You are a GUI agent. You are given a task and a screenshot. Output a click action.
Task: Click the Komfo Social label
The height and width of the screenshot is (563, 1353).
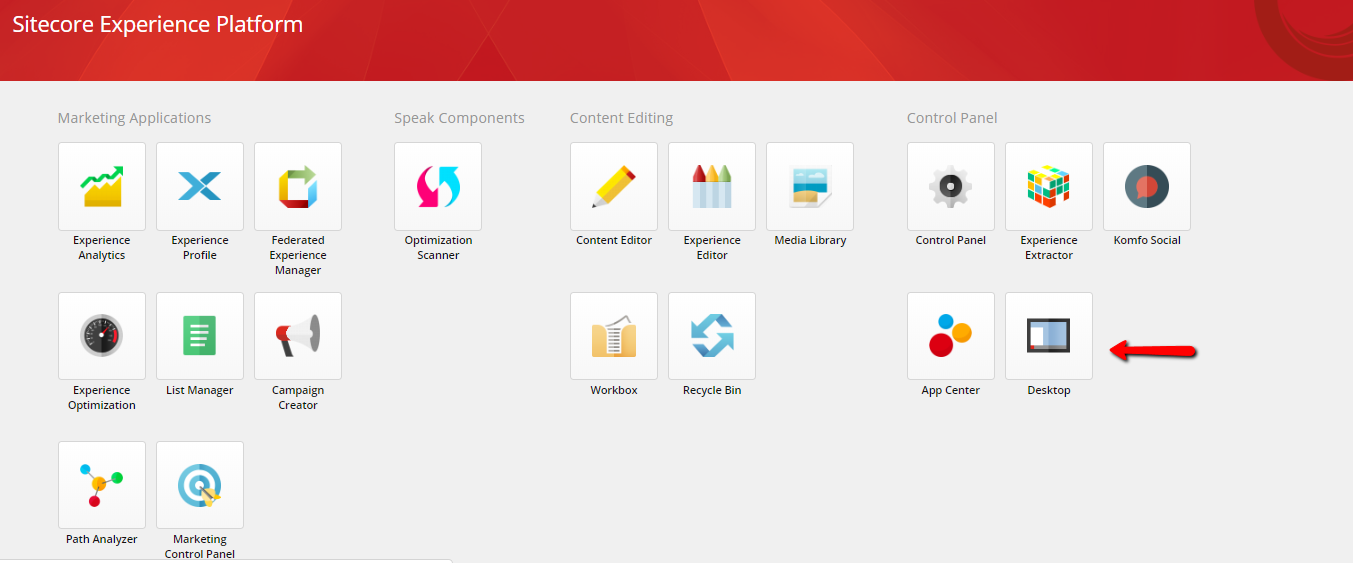point(1147,240)
